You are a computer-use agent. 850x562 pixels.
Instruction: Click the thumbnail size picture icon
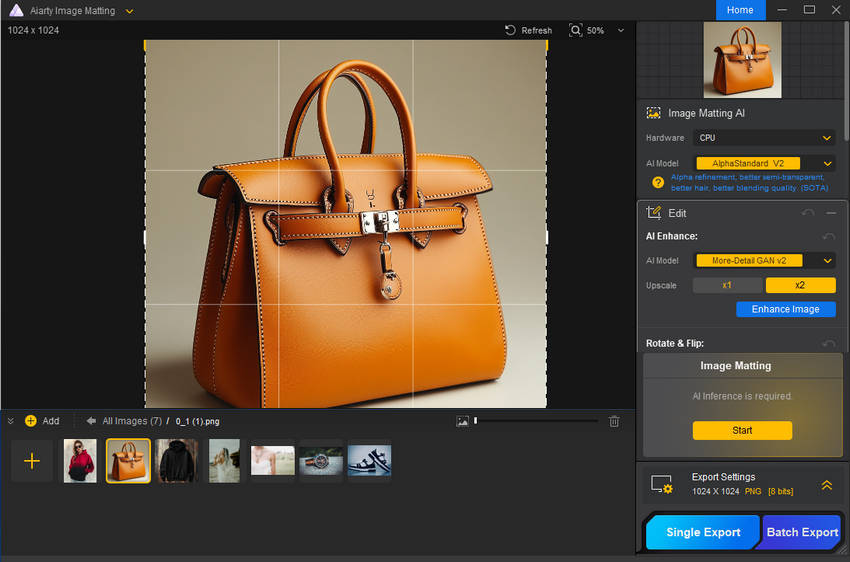(462, 422)
